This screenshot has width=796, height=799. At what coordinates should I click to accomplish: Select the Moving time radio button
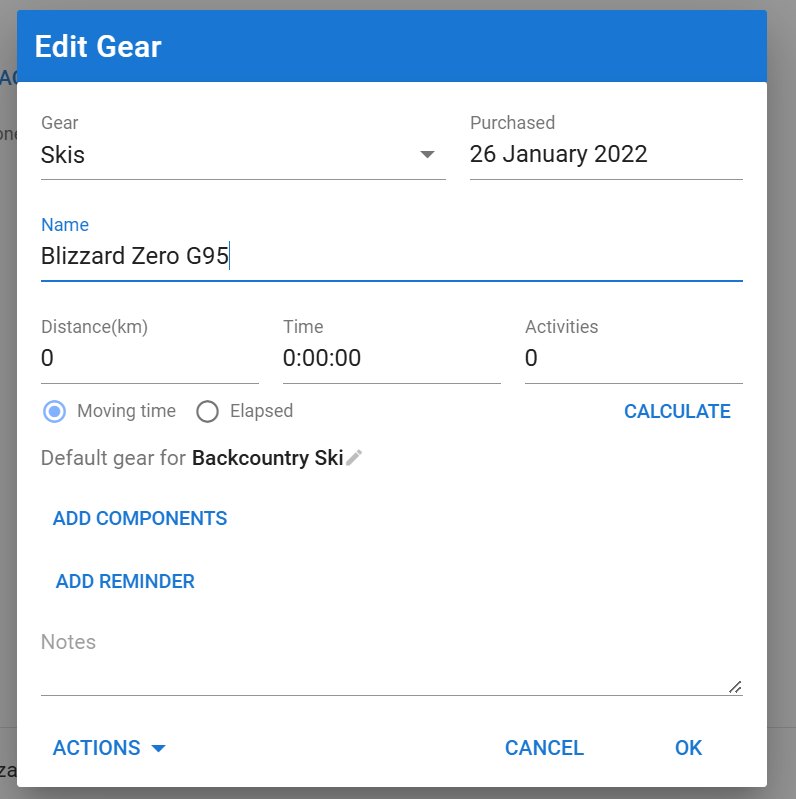[x=55, y=411]
